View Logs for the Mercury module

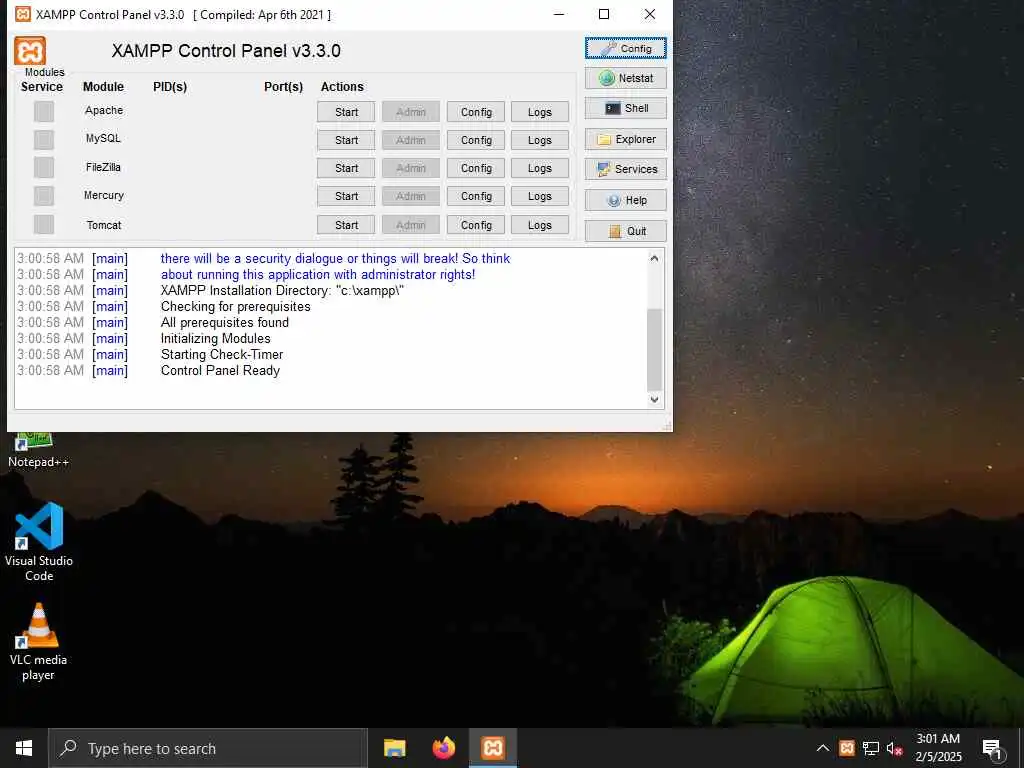coord(540,196)
